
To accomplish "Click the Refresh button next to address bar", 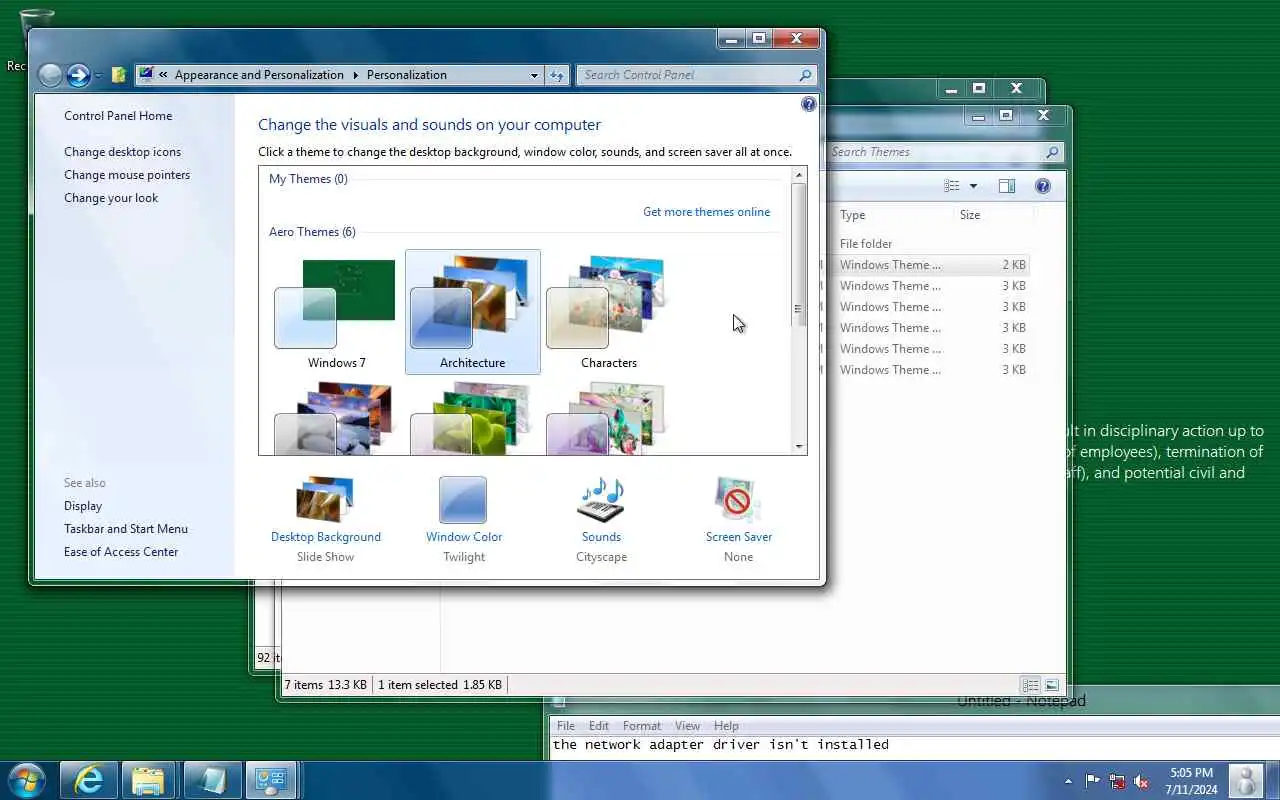I will (x=558, y=75).
